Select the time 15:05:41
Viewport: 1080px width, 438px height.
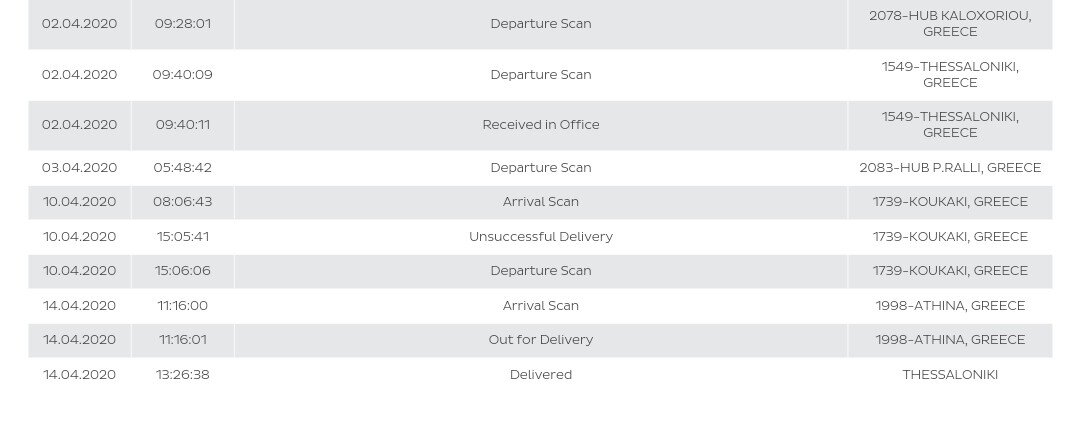[183, 237]
